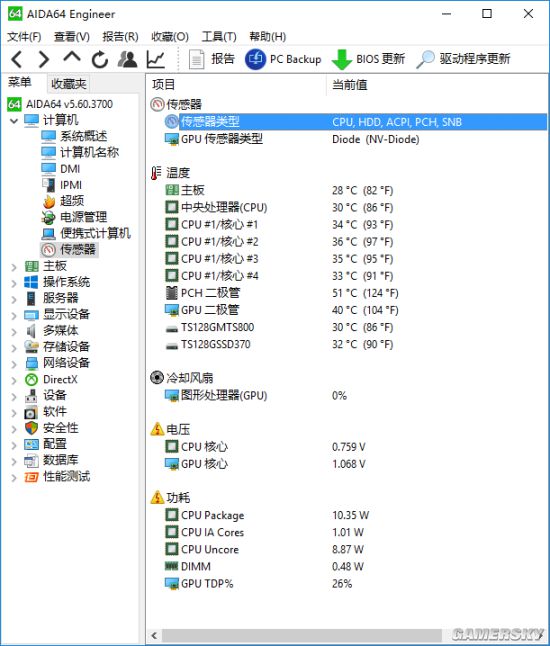The width and height of the screenshot is (550, 646).
Task: Open 驱动程序更新 from the toolbar
Action: tap(463, 59)
